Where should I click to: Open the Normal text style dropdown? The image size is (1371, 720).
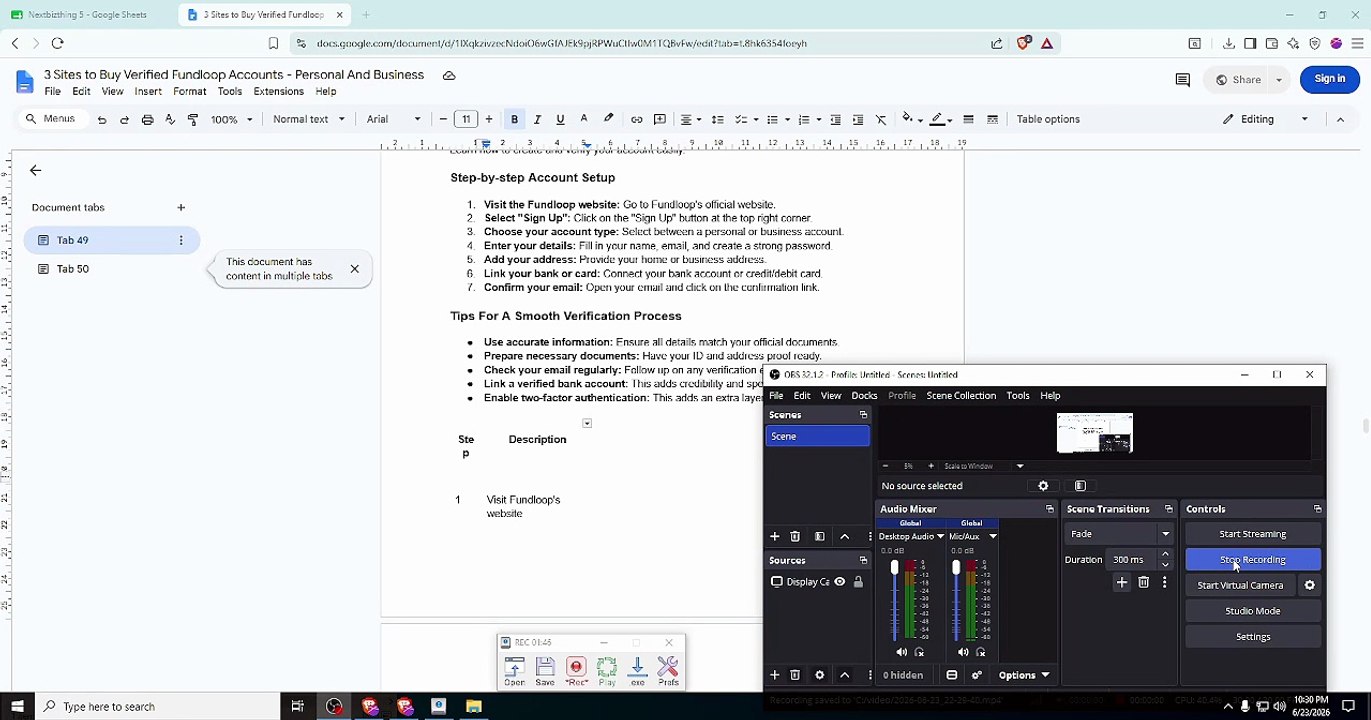click(309, 119)
